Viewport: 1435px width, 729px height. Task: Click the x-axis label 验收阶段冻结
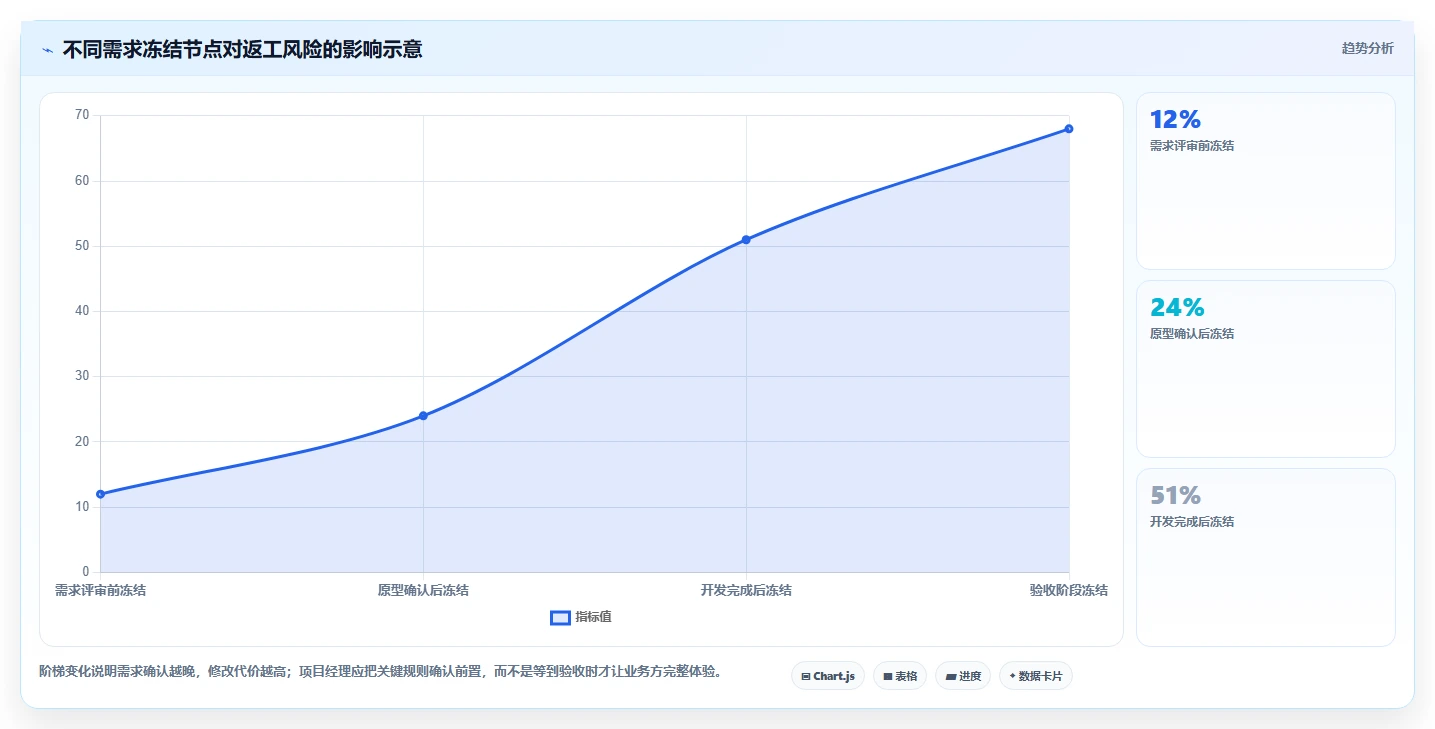[1069, 591]
